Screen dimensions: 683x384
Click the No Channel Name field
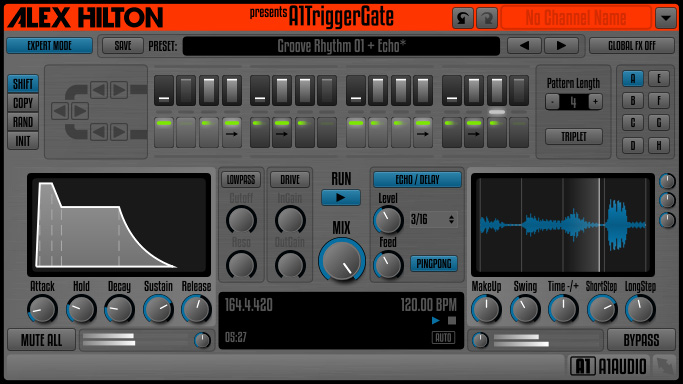coord(576,18)
